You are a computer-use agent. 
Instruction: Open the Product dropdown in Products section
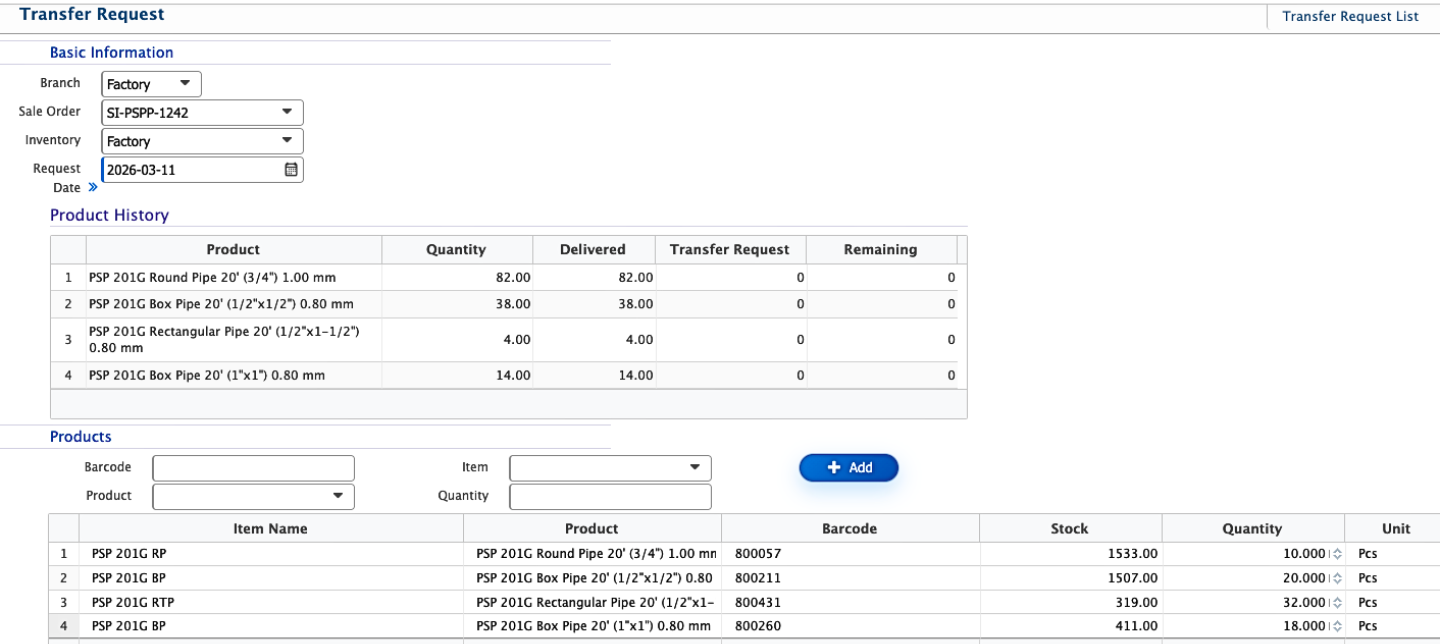coord(253,497)
